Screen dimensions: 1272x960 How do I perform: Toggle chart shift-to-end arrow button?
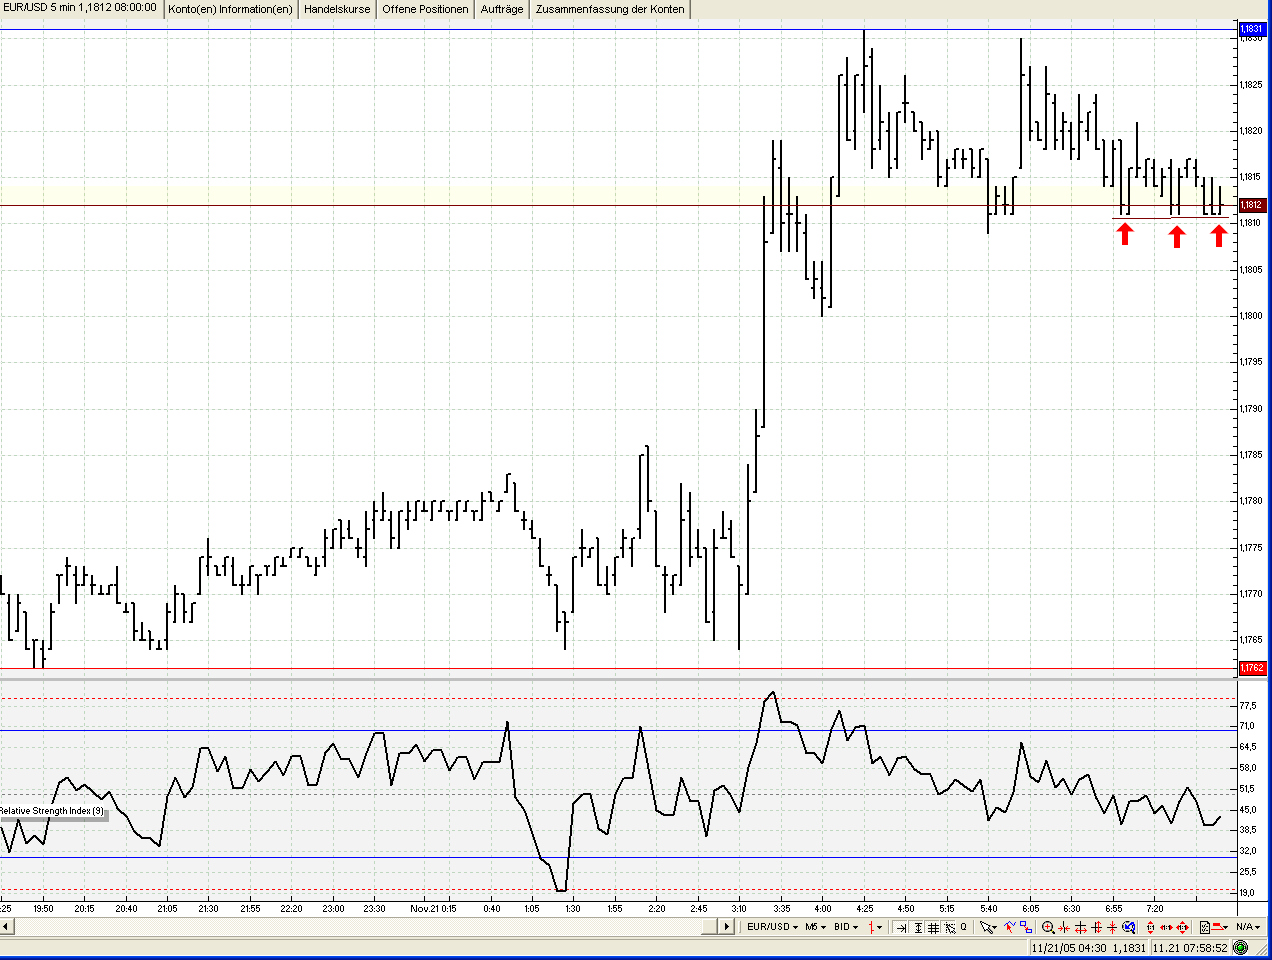coord(901,927)
